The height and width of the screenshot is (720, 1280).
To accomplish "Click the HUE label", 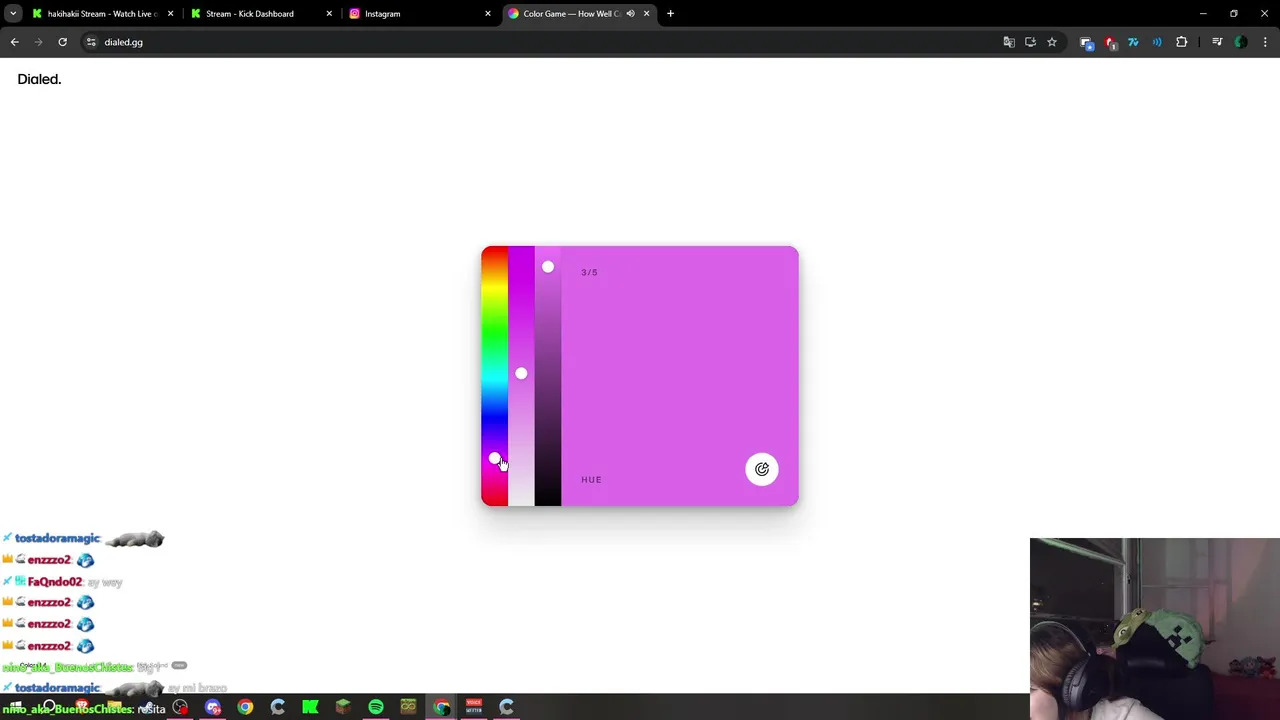I will 591,480.
